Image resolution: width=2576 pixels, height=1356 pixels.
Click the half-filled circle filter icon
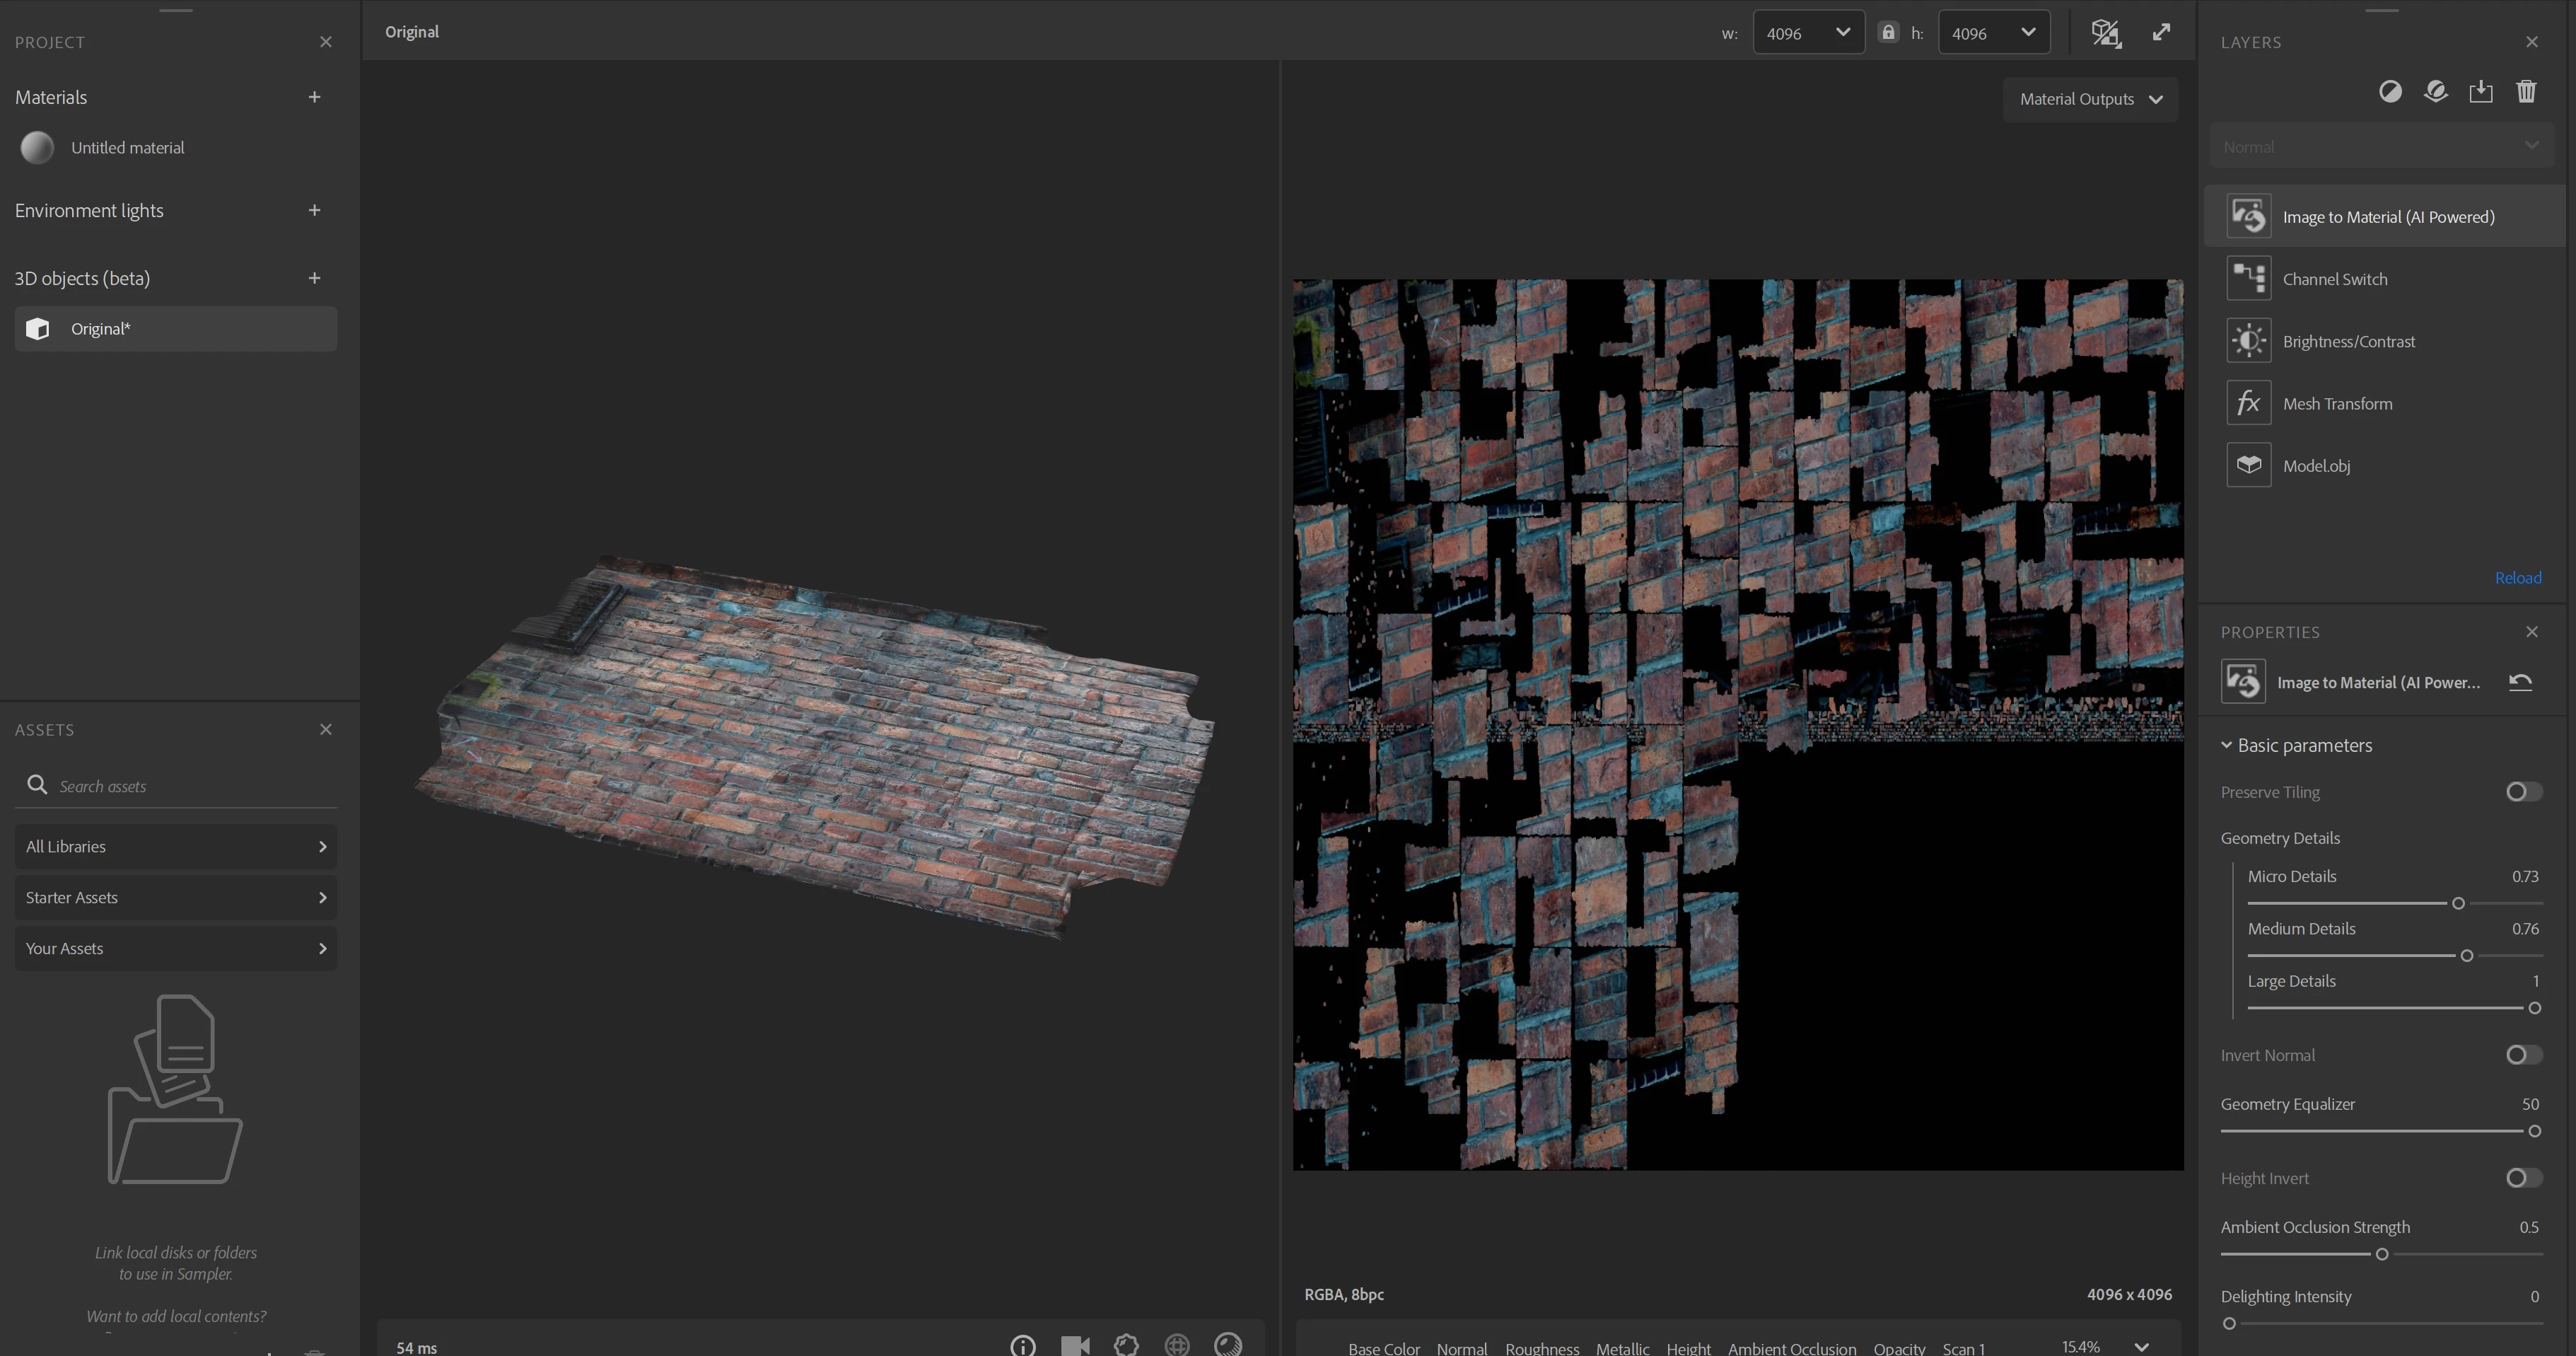click(2389, 92)
